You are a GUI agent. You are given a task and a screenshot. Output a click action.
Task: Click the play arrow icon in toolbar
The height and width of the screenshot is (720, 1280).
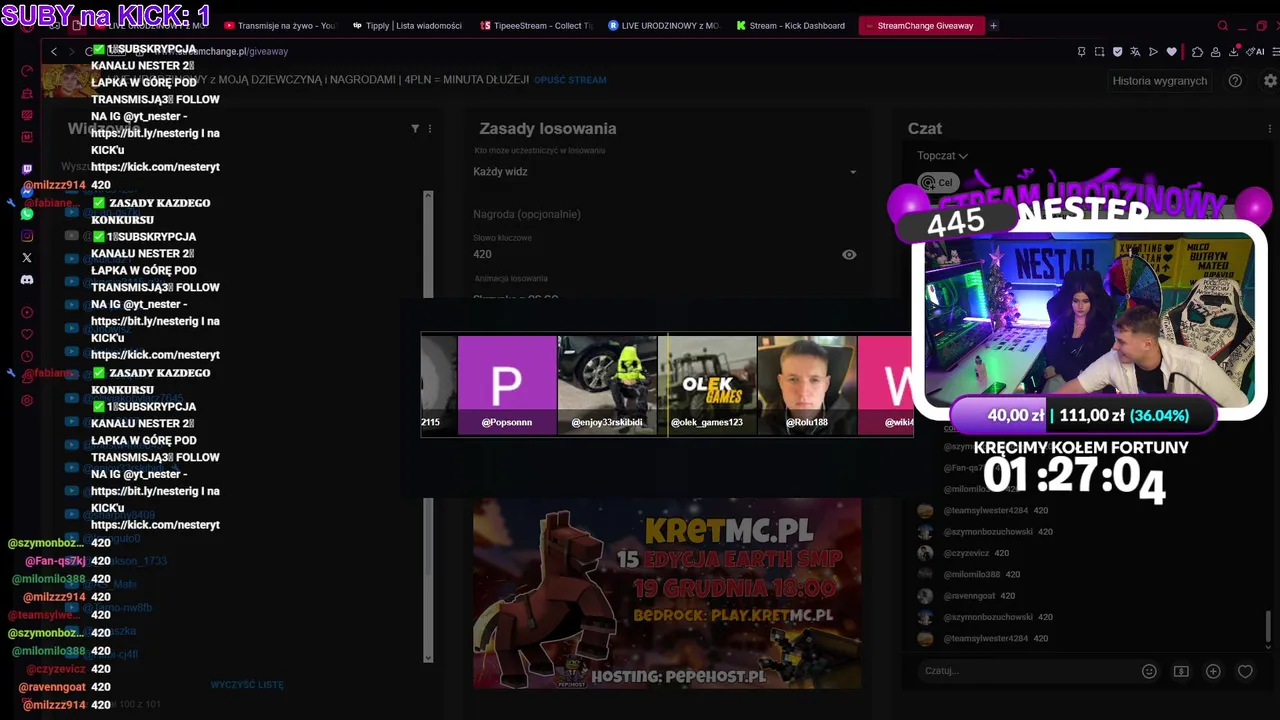click(x=1153, y=52)
